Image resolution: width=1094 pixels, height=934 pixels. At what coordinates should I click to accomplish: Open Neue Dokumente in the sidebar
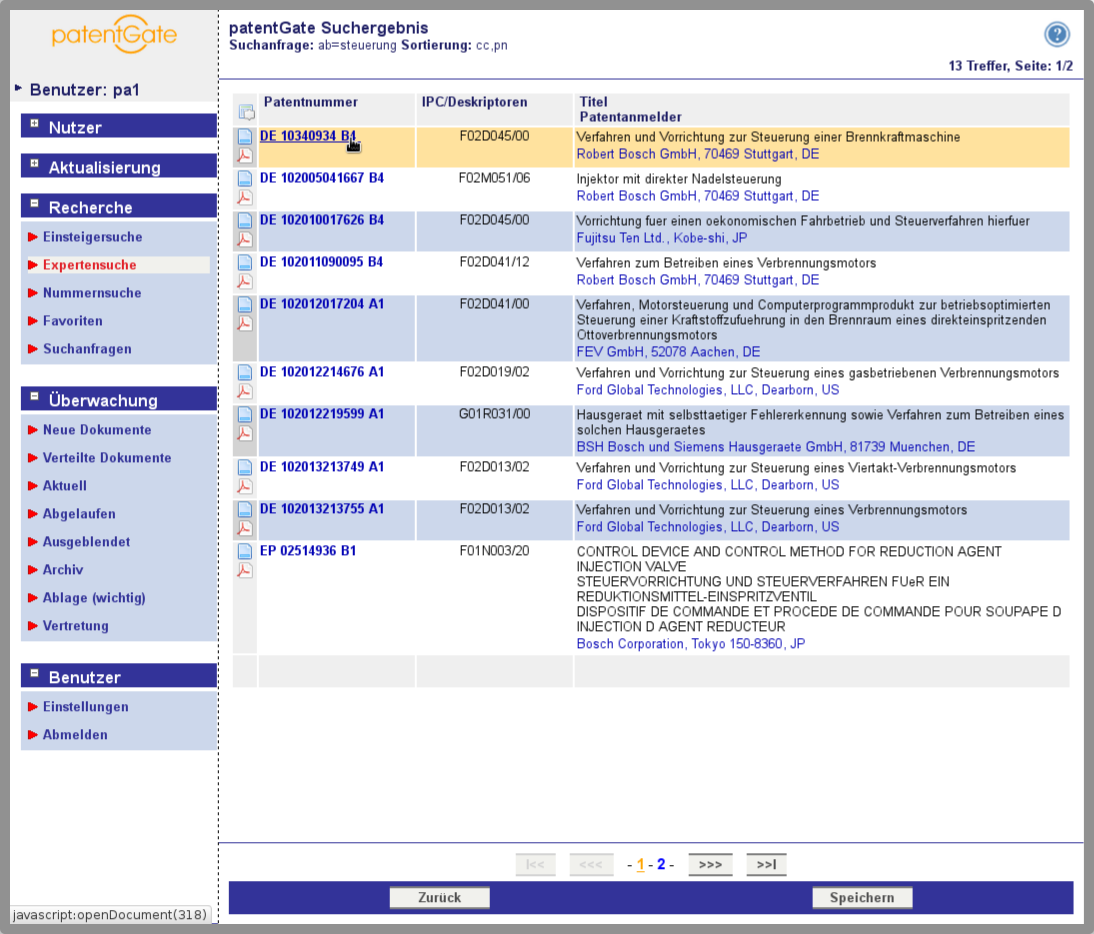coord(97,430)
